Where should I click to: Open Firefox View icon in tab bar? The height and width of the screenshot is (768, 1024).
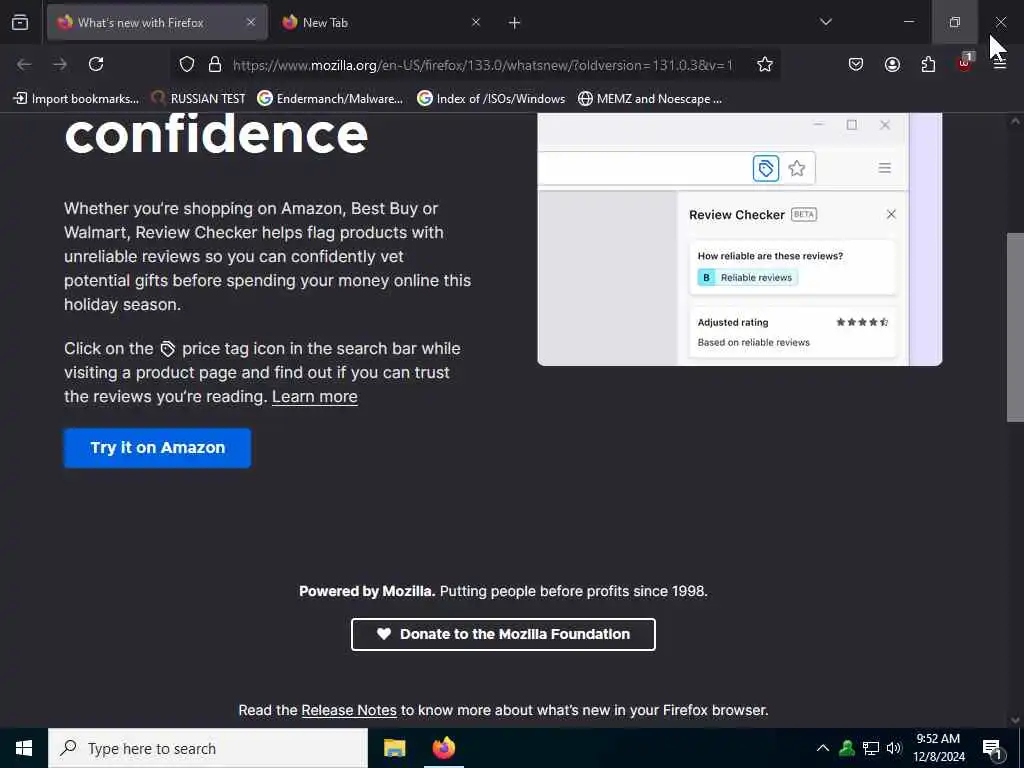pyautogui.click(x=20, y=22)
